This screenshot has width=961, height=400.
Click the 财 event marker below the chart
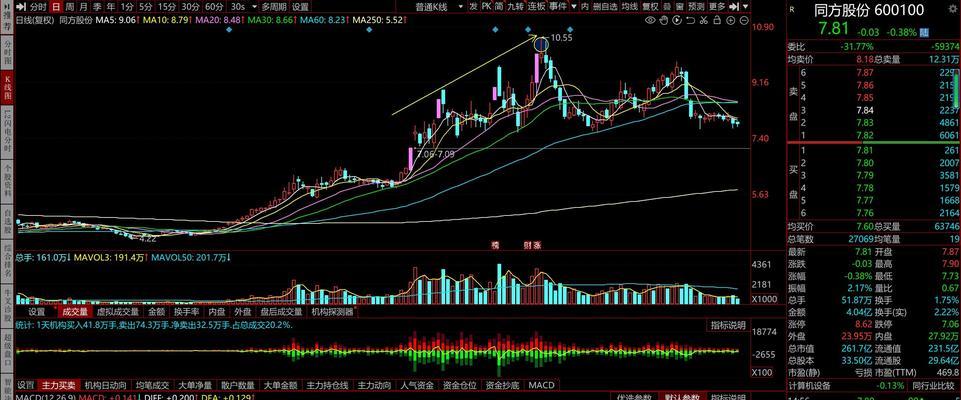coord(528,245)
